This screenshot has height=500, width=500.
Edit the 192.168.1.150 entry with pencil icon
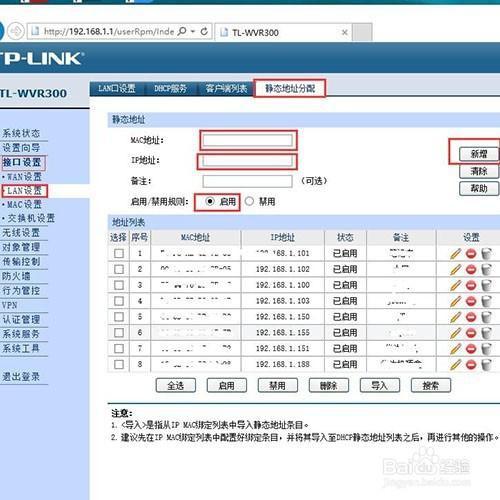point(455,317)
